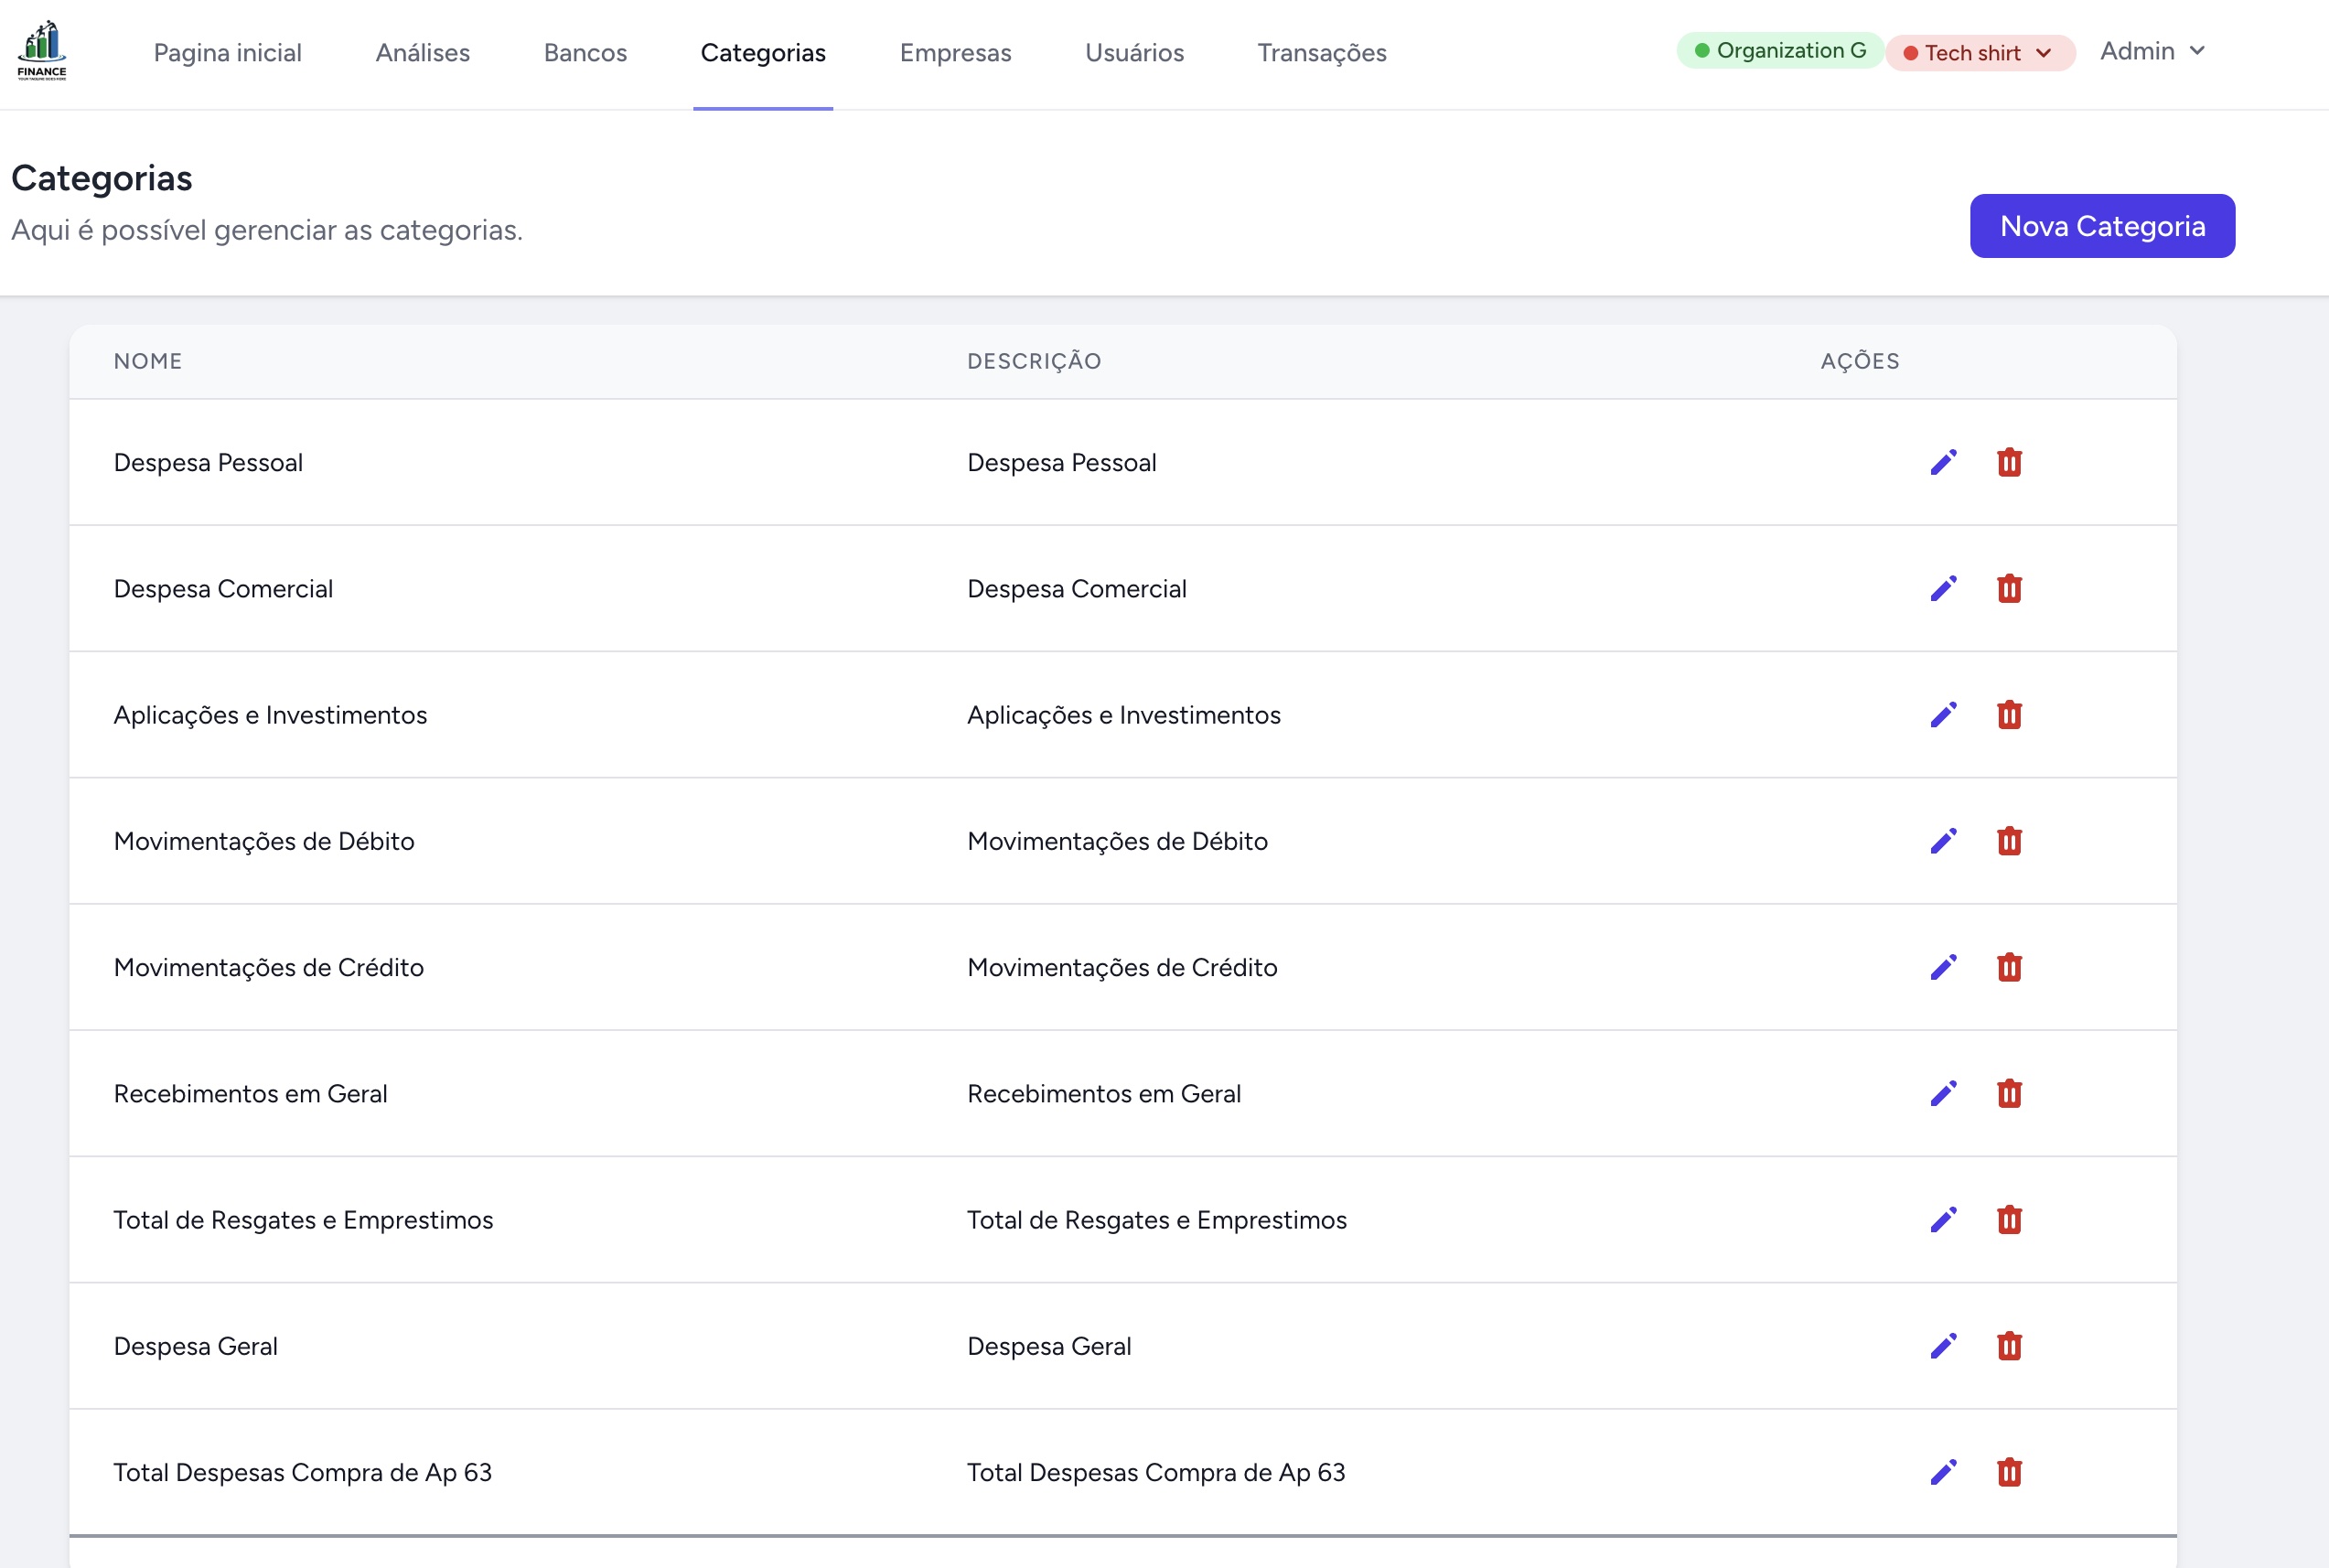Delete the Movimentações de Crédito category

point(2009,967)
